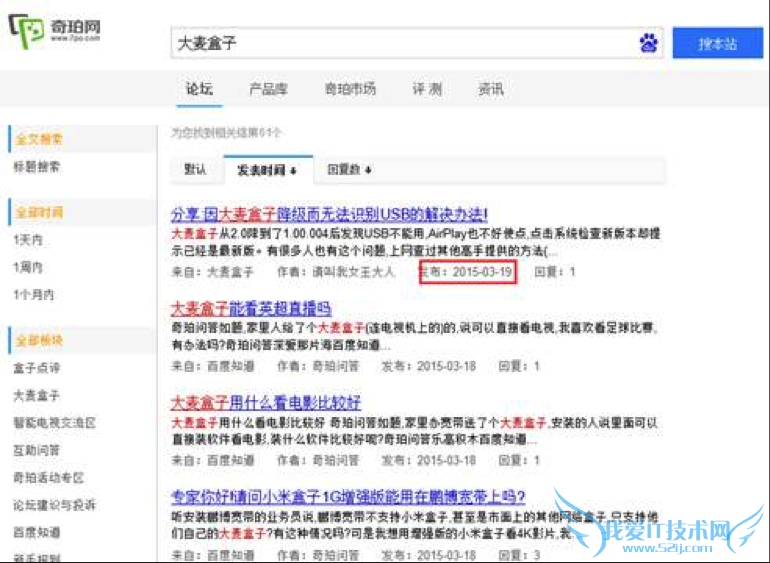Open result about 小米盒子1G增强版 鹏博宽带
The image size is (770, 563).
pos(348,497)
